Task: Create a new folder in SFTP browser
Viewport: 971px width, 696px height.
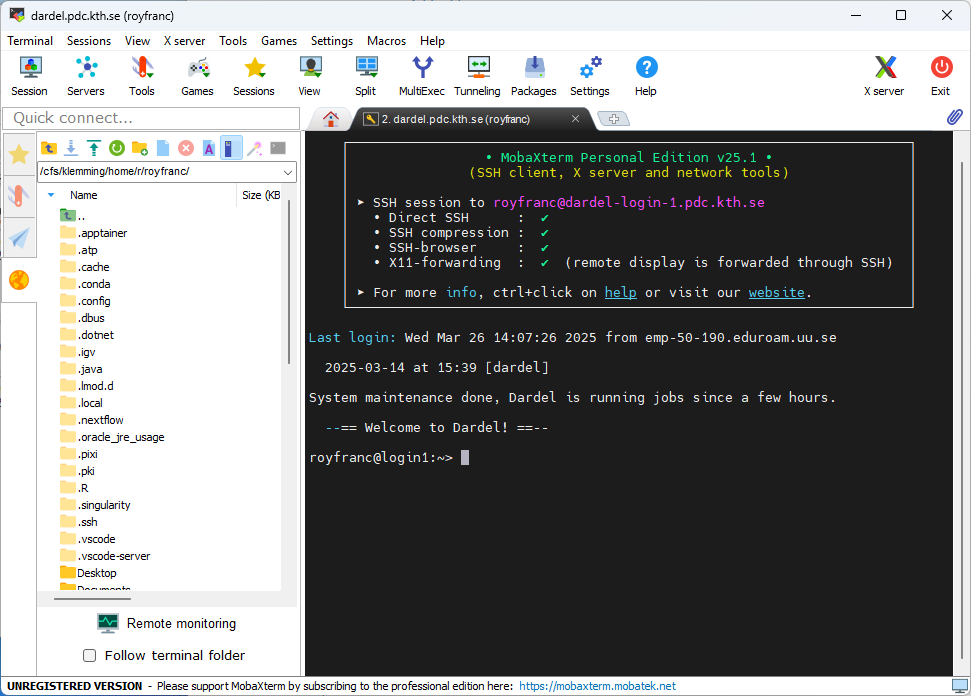Action: 140,148
